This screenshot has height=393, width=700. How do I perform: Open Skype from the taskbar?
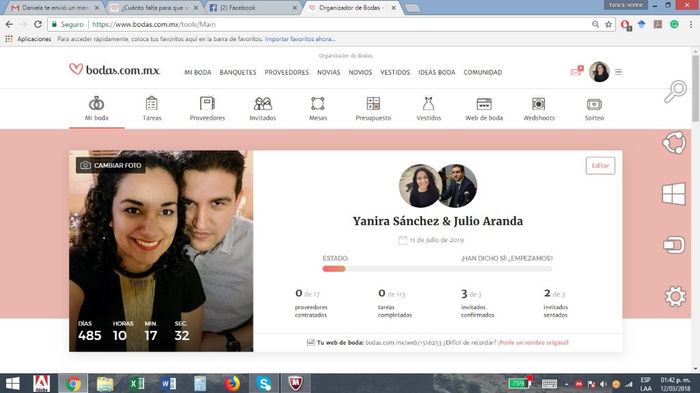264,384
